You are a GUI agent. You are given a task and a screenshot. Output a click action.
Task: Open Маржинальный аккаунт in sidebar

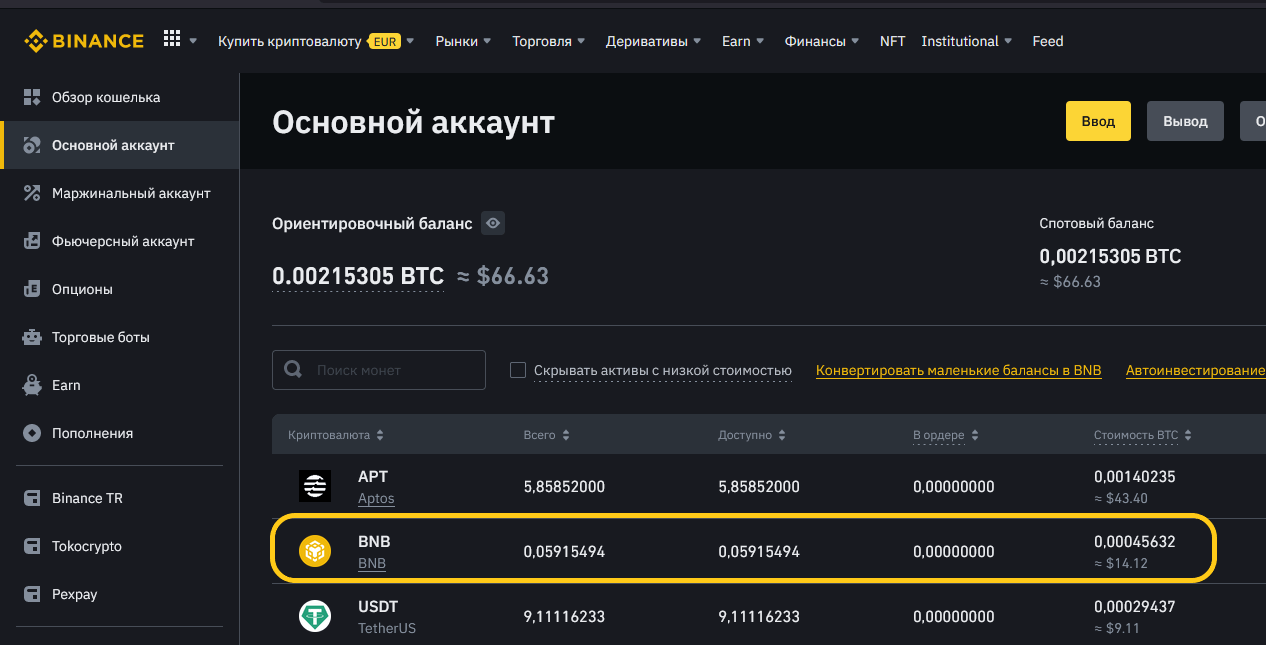131,193
